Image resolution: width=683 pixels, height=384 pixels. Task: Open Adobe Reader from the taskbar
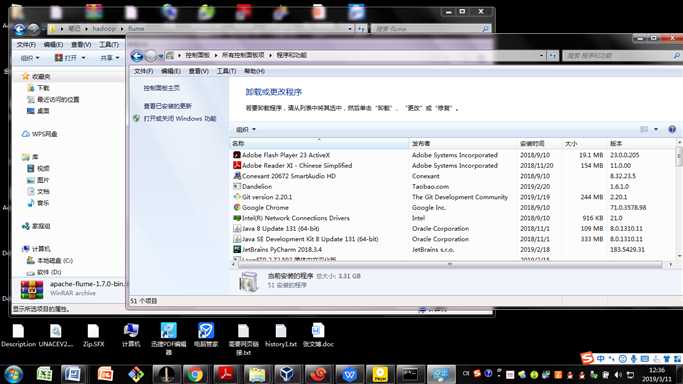[226, 374]
